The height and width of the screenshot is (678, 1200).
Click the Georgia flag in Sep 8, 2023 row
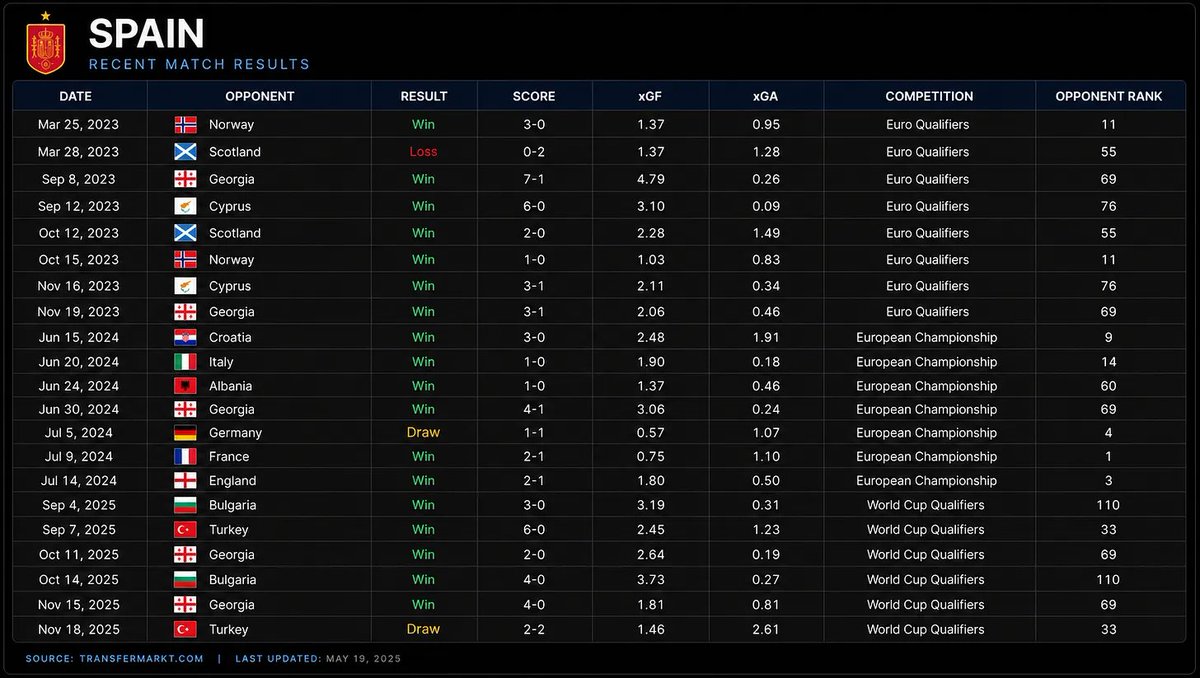(x=186, y=179)
